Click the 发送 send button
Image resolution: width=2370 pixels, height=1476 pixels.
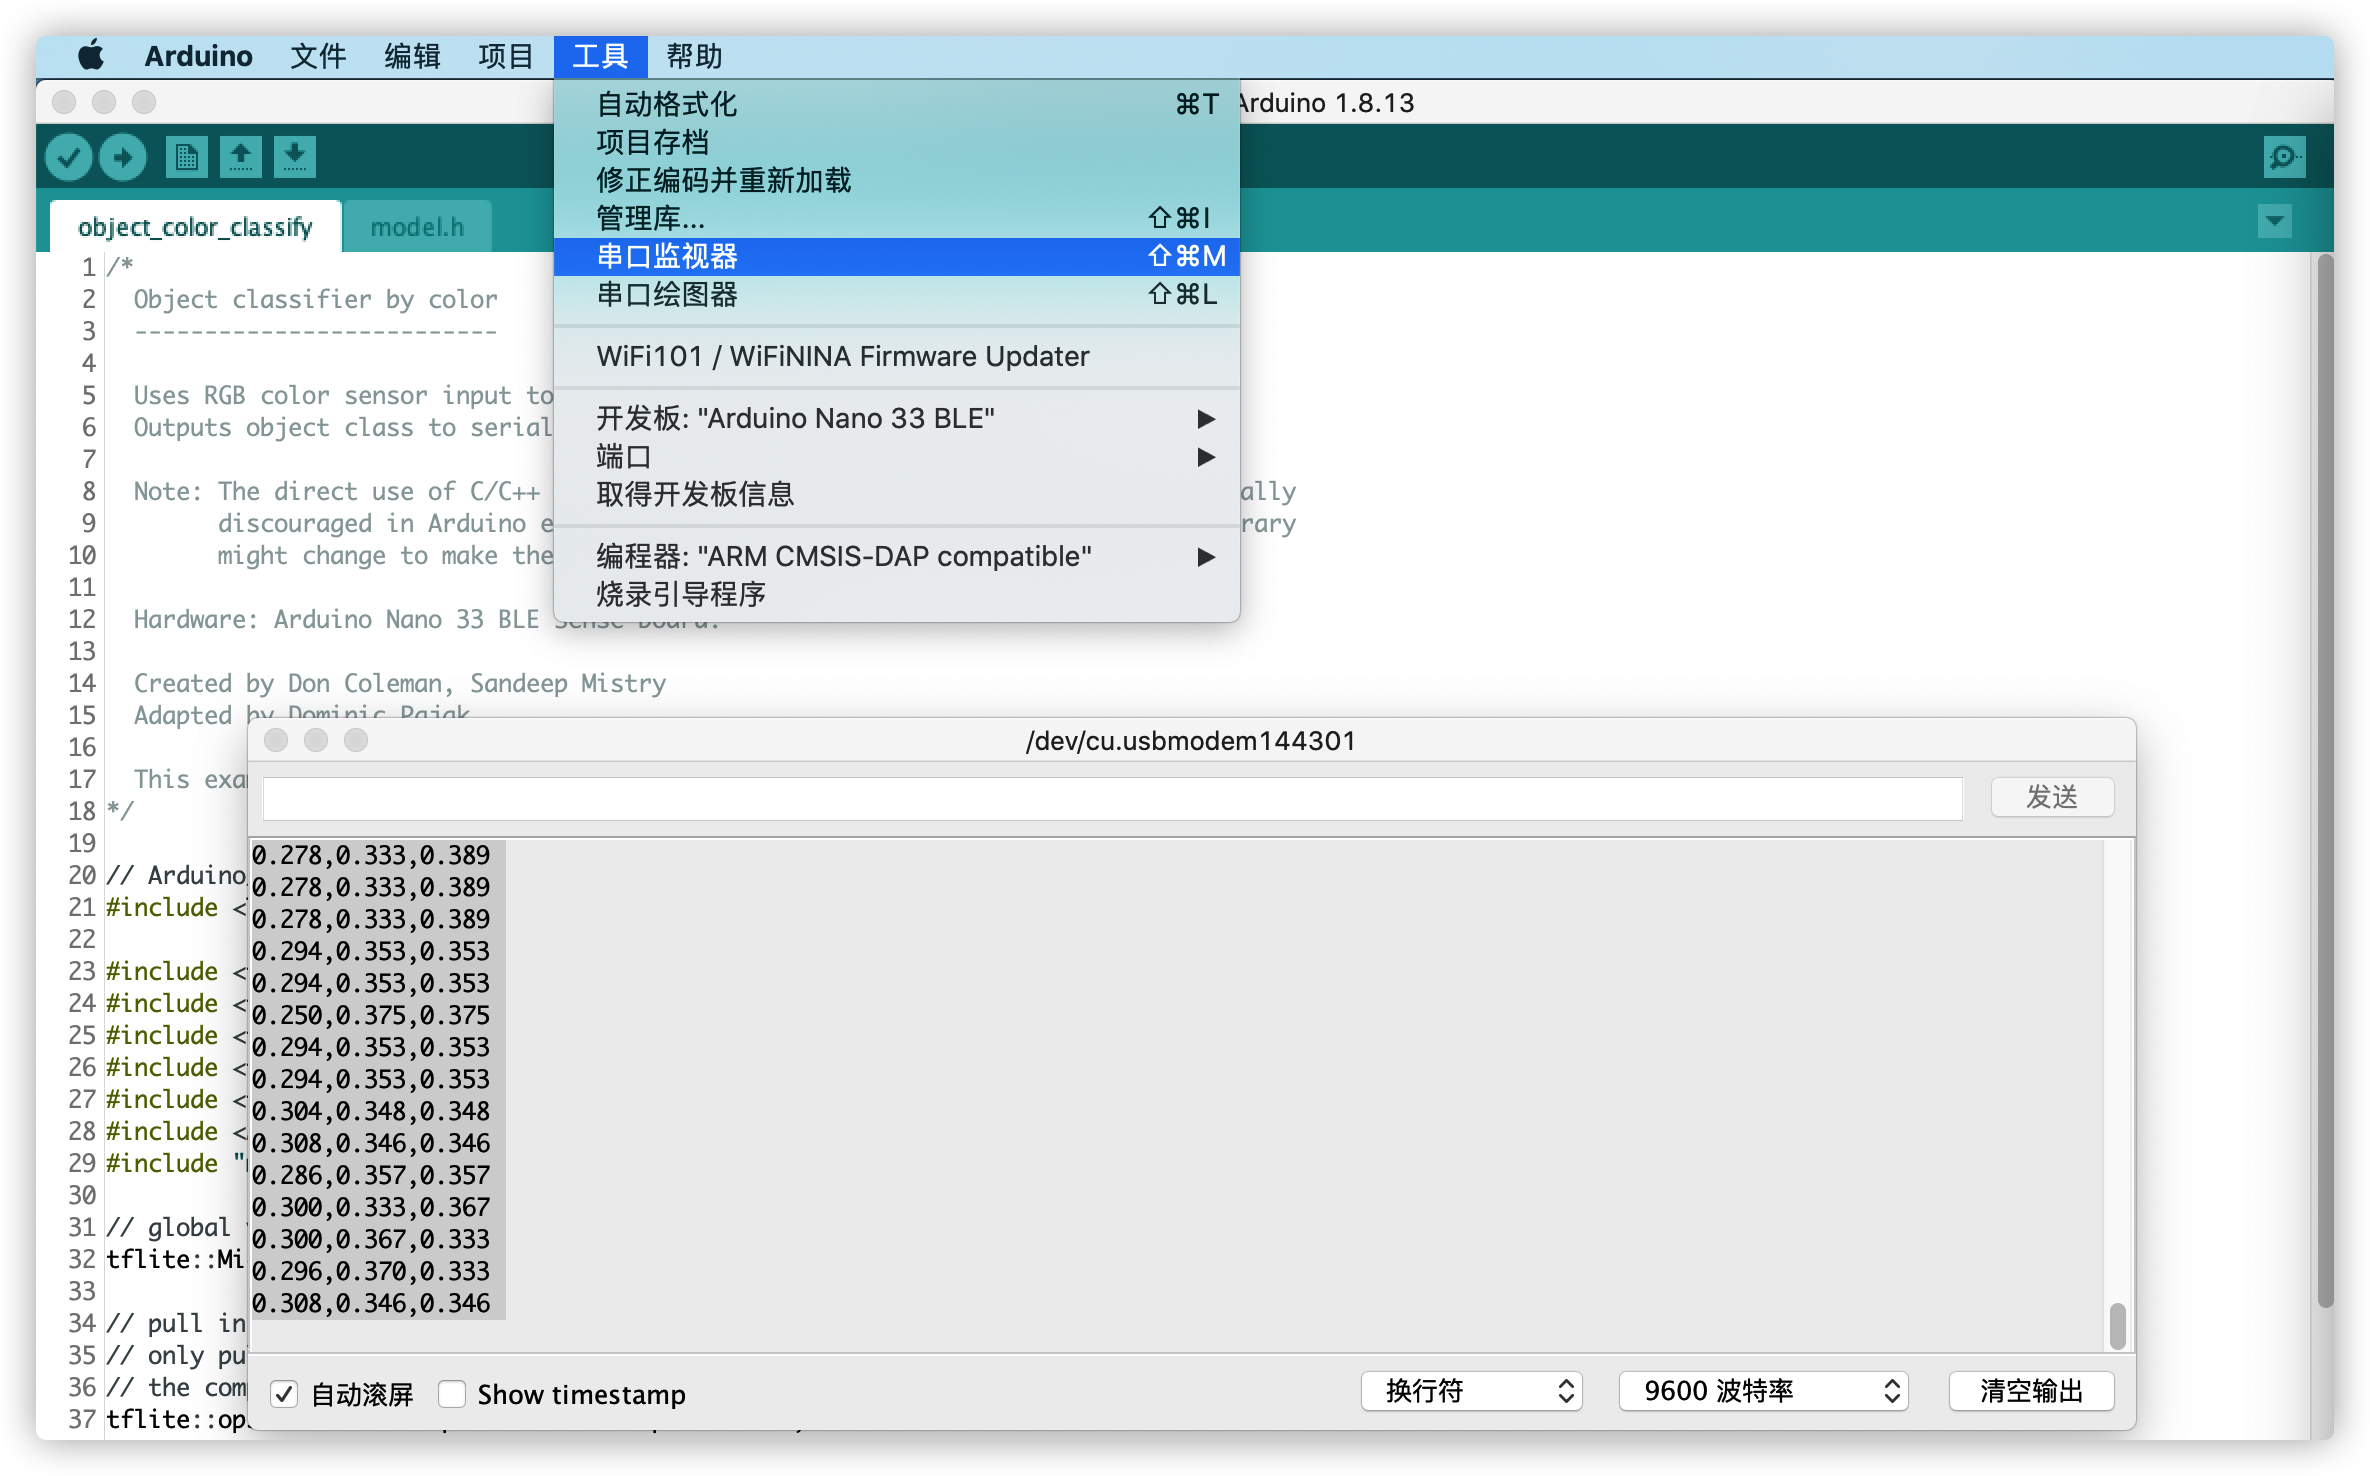(x=2051, y=797)
